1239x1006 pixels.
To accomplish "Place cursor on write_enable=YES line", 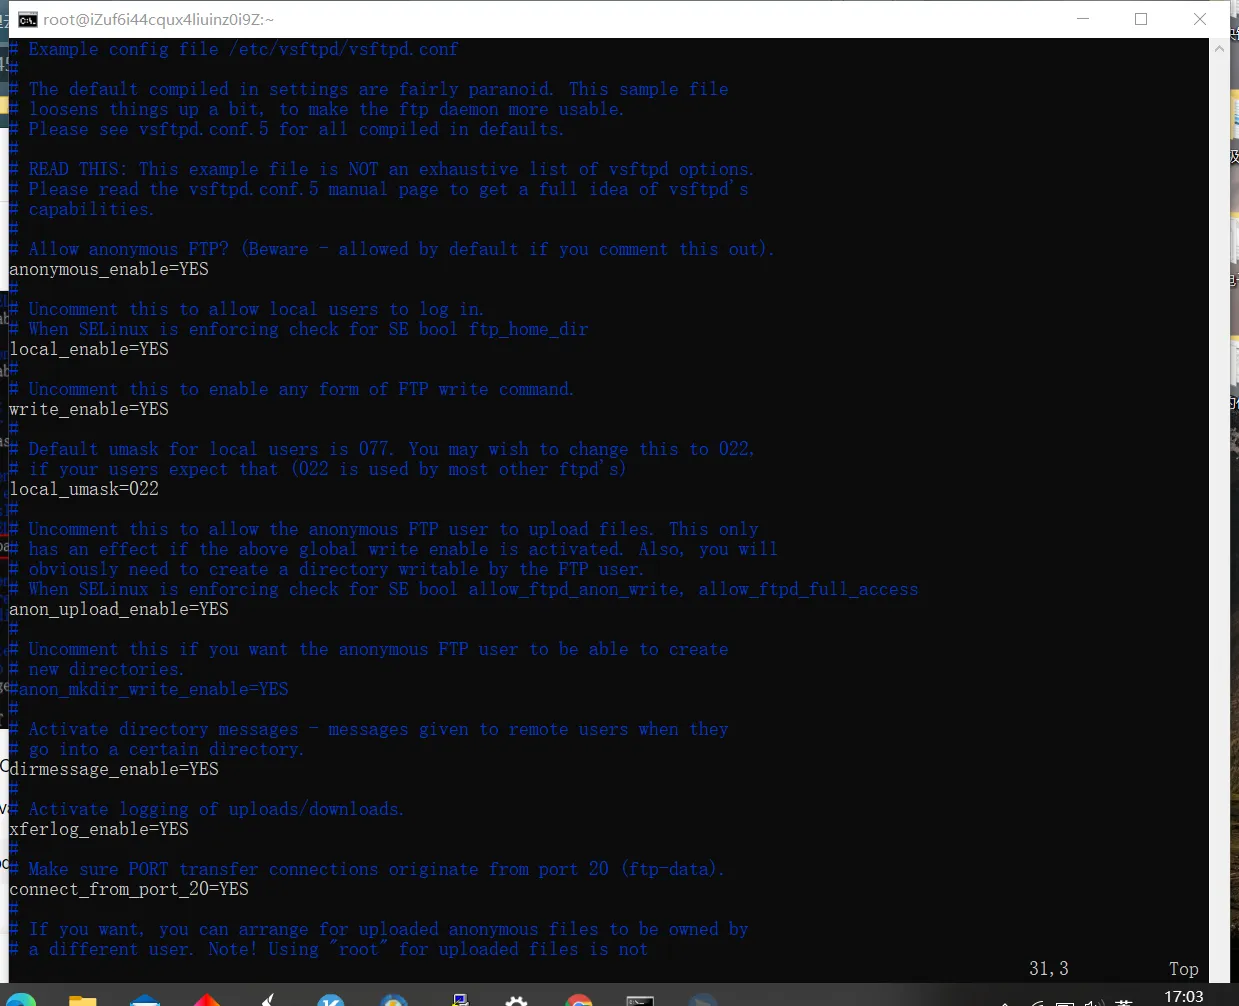I will click(x=89, y=409).
